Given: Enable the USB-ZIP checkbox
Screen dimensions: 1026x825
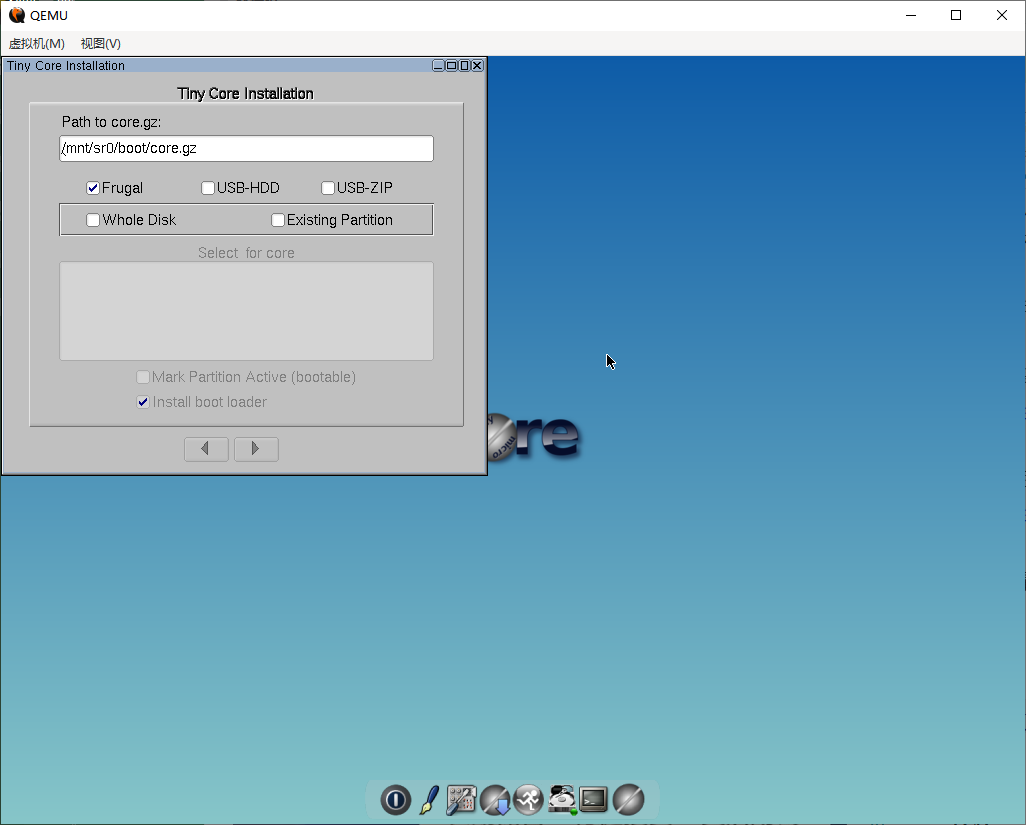Looking at the screenshot, I should click(328, 188).
